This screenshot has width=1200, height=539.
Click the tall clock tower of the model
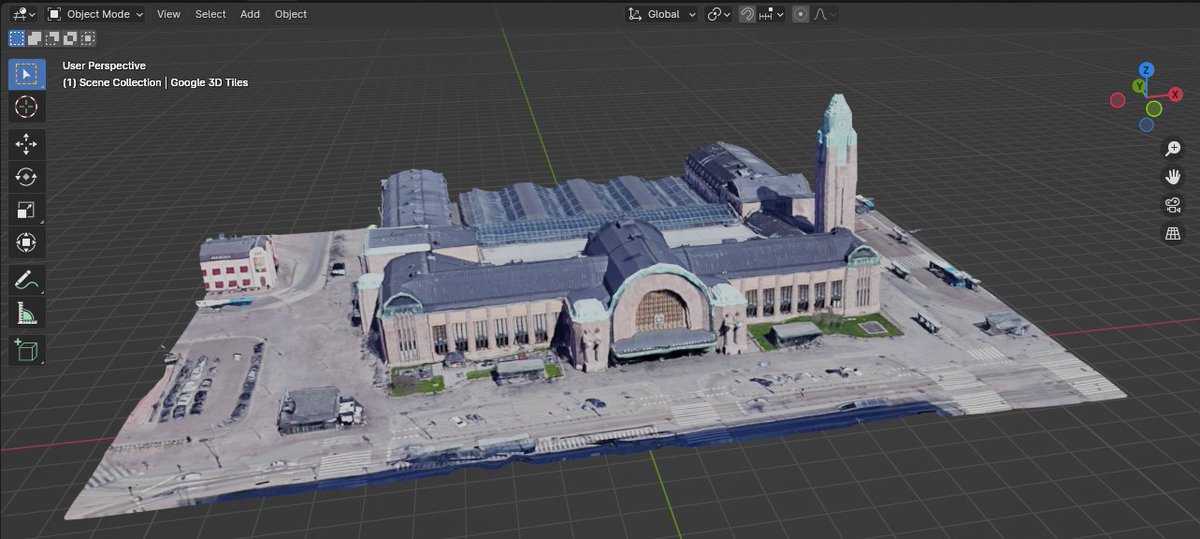835,162
